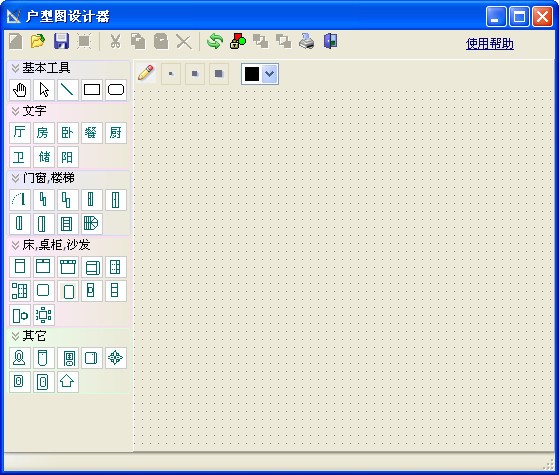Insert the 房 text label
Image resolution: width=559 pixels, height=475 pixels.
pyautogui.click(x=44, y=133)
